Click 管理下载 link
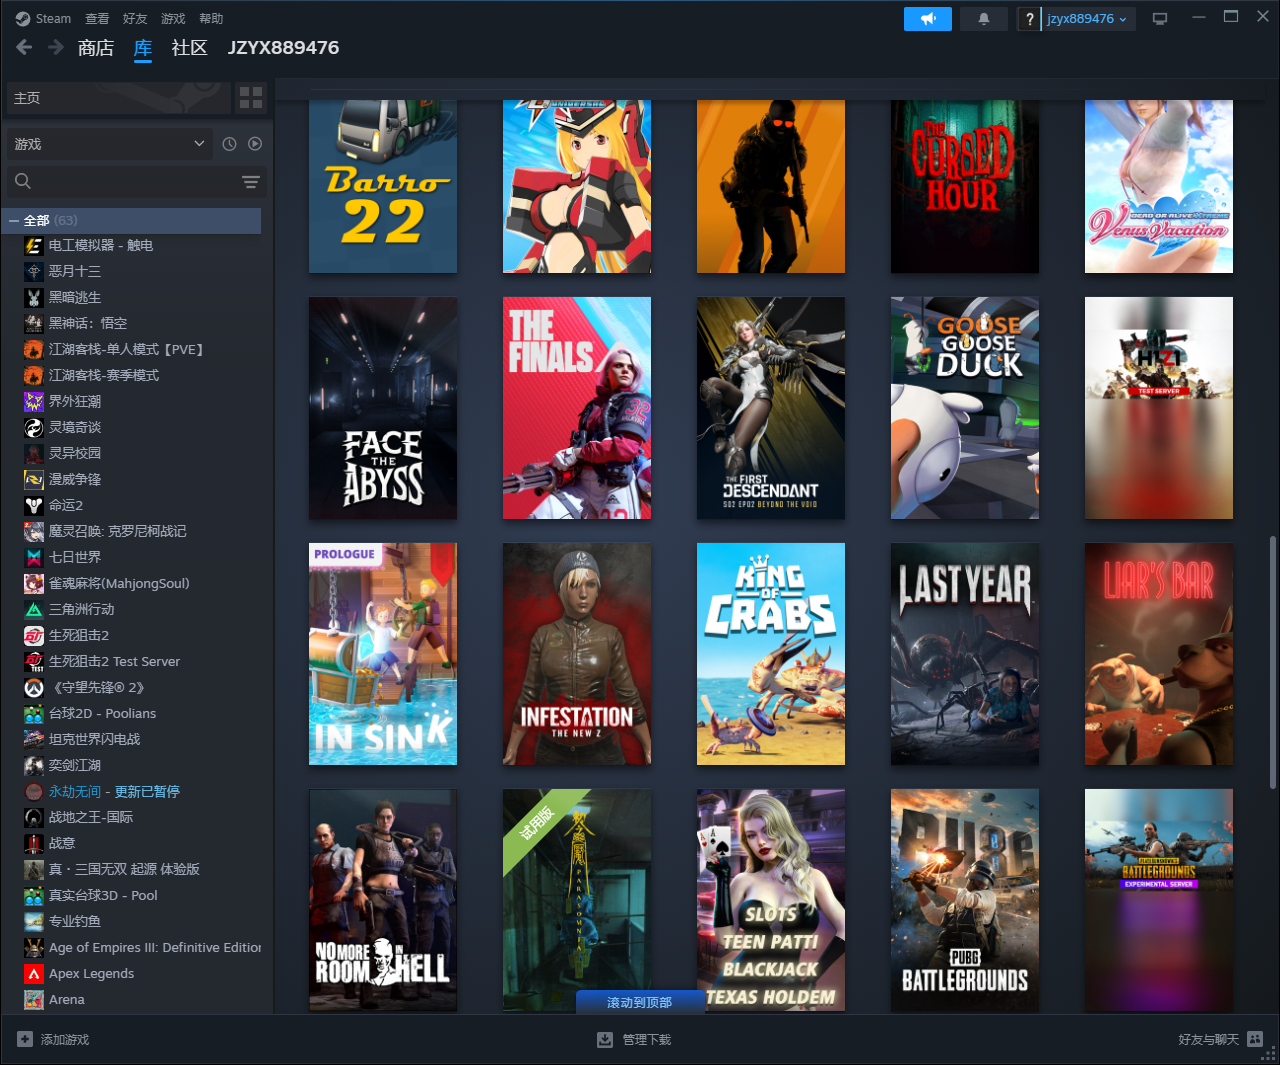 click(647, 1039)
